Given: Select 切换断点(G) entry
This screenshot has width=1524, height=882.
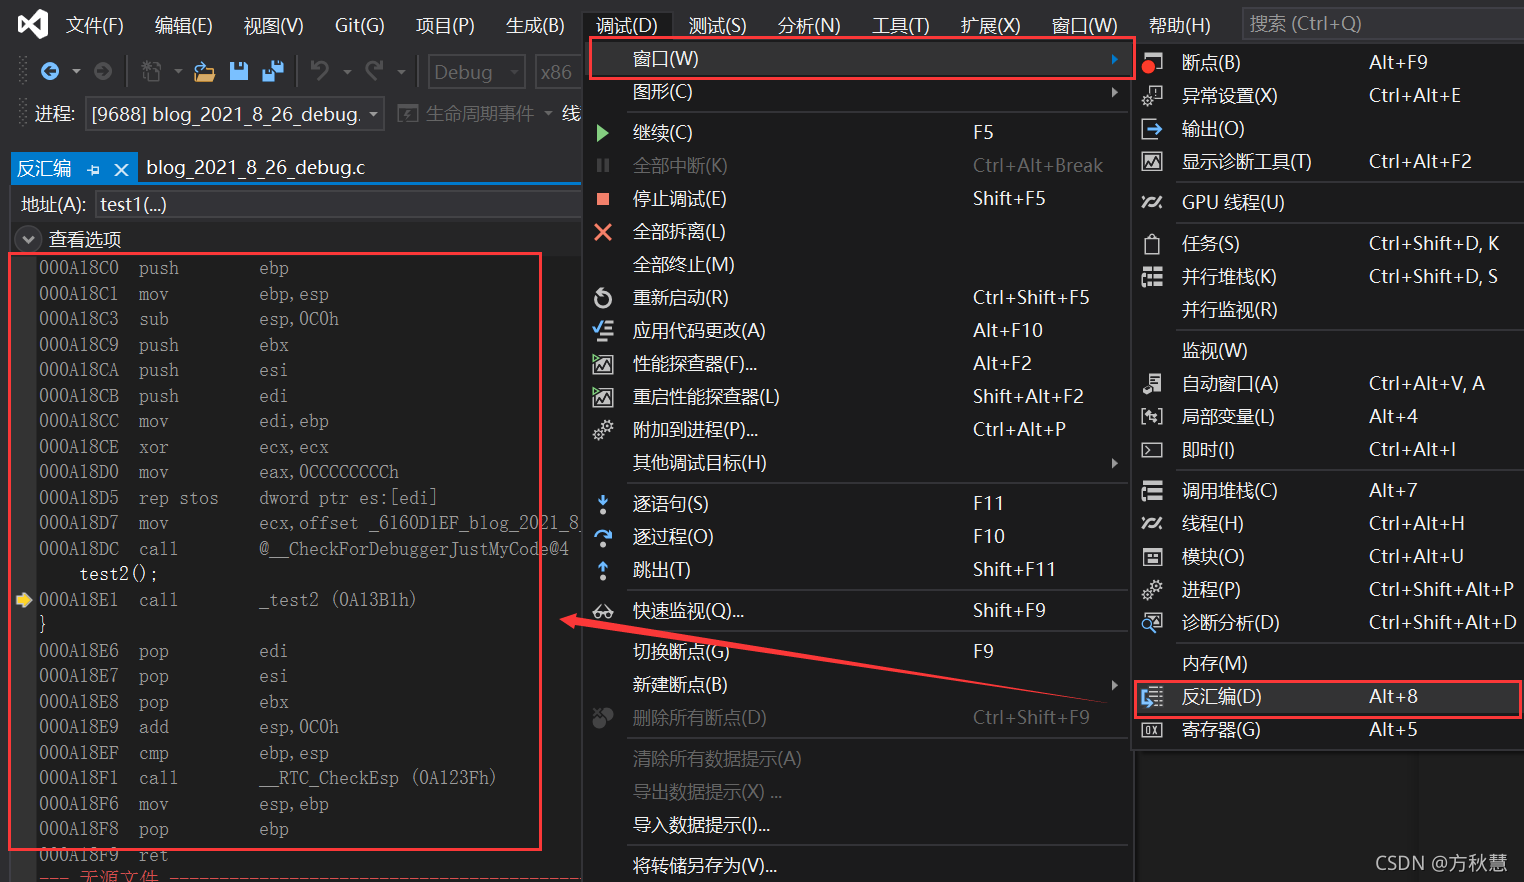Looking at the screenshot, I should 858,651.
